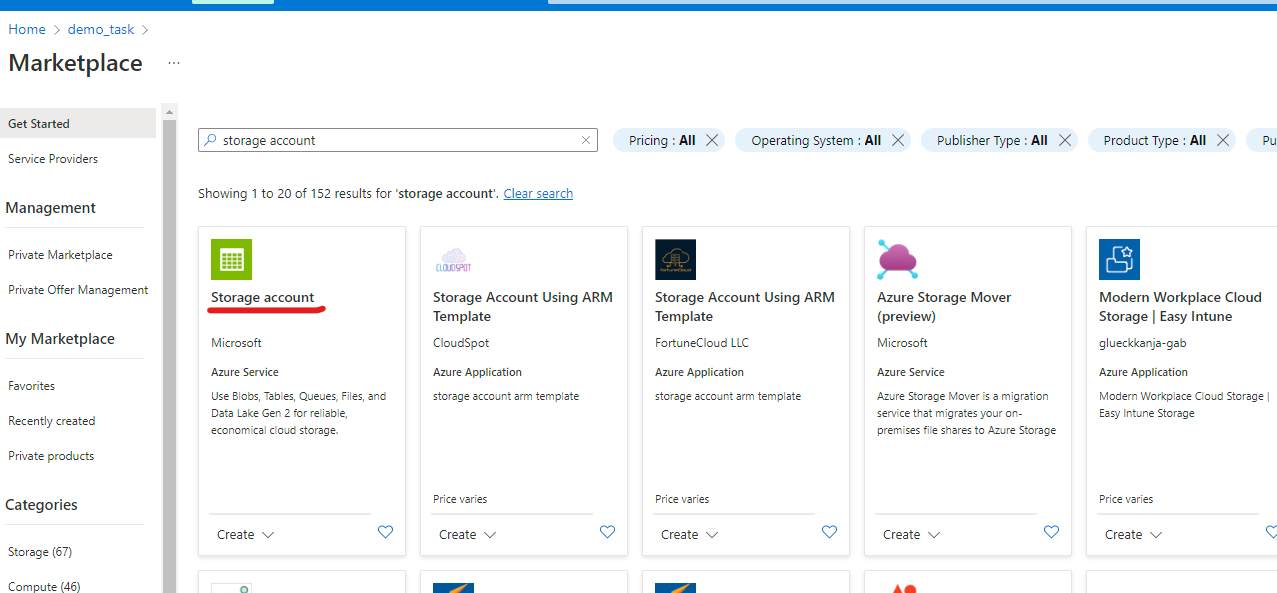Click the left sidebar vertical scrollbar
The image size is (1277, 593).
169,350
